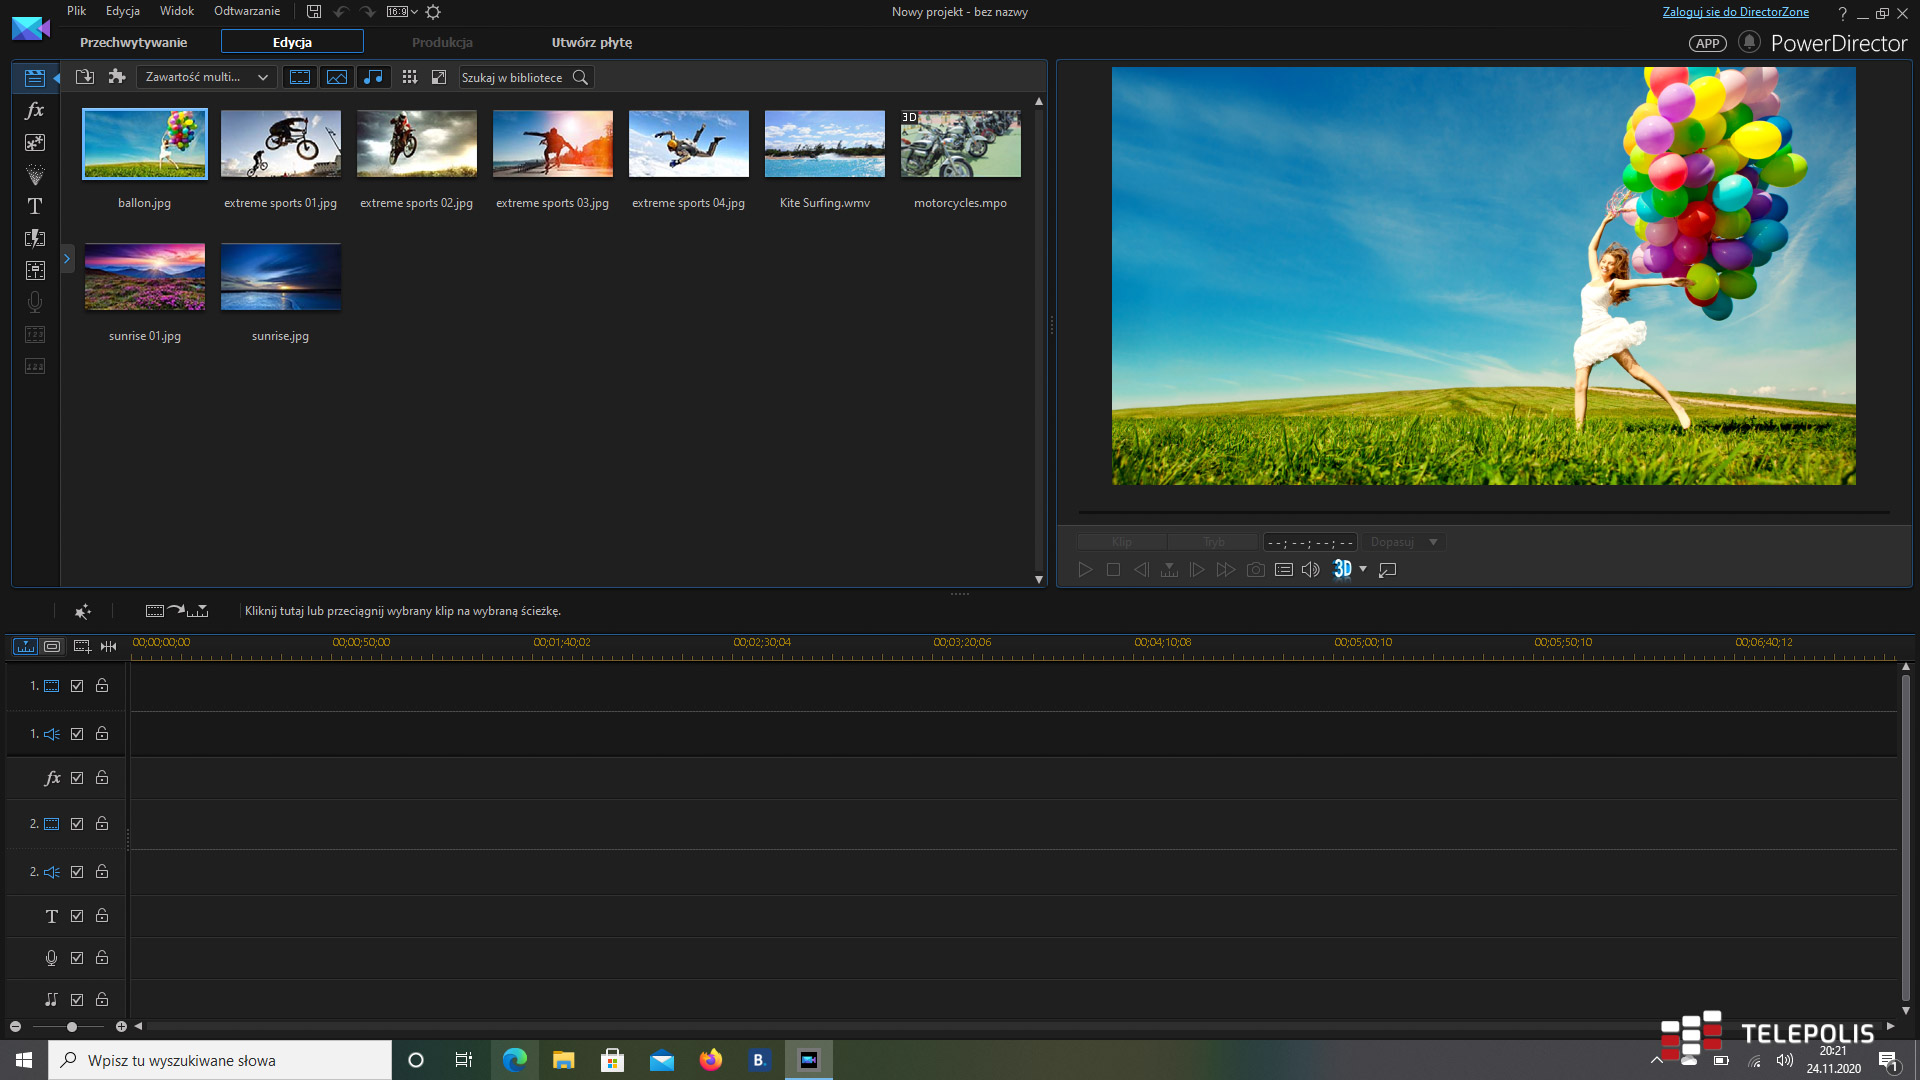
Task: Open the Widok menu
Action: coord(176,11)
